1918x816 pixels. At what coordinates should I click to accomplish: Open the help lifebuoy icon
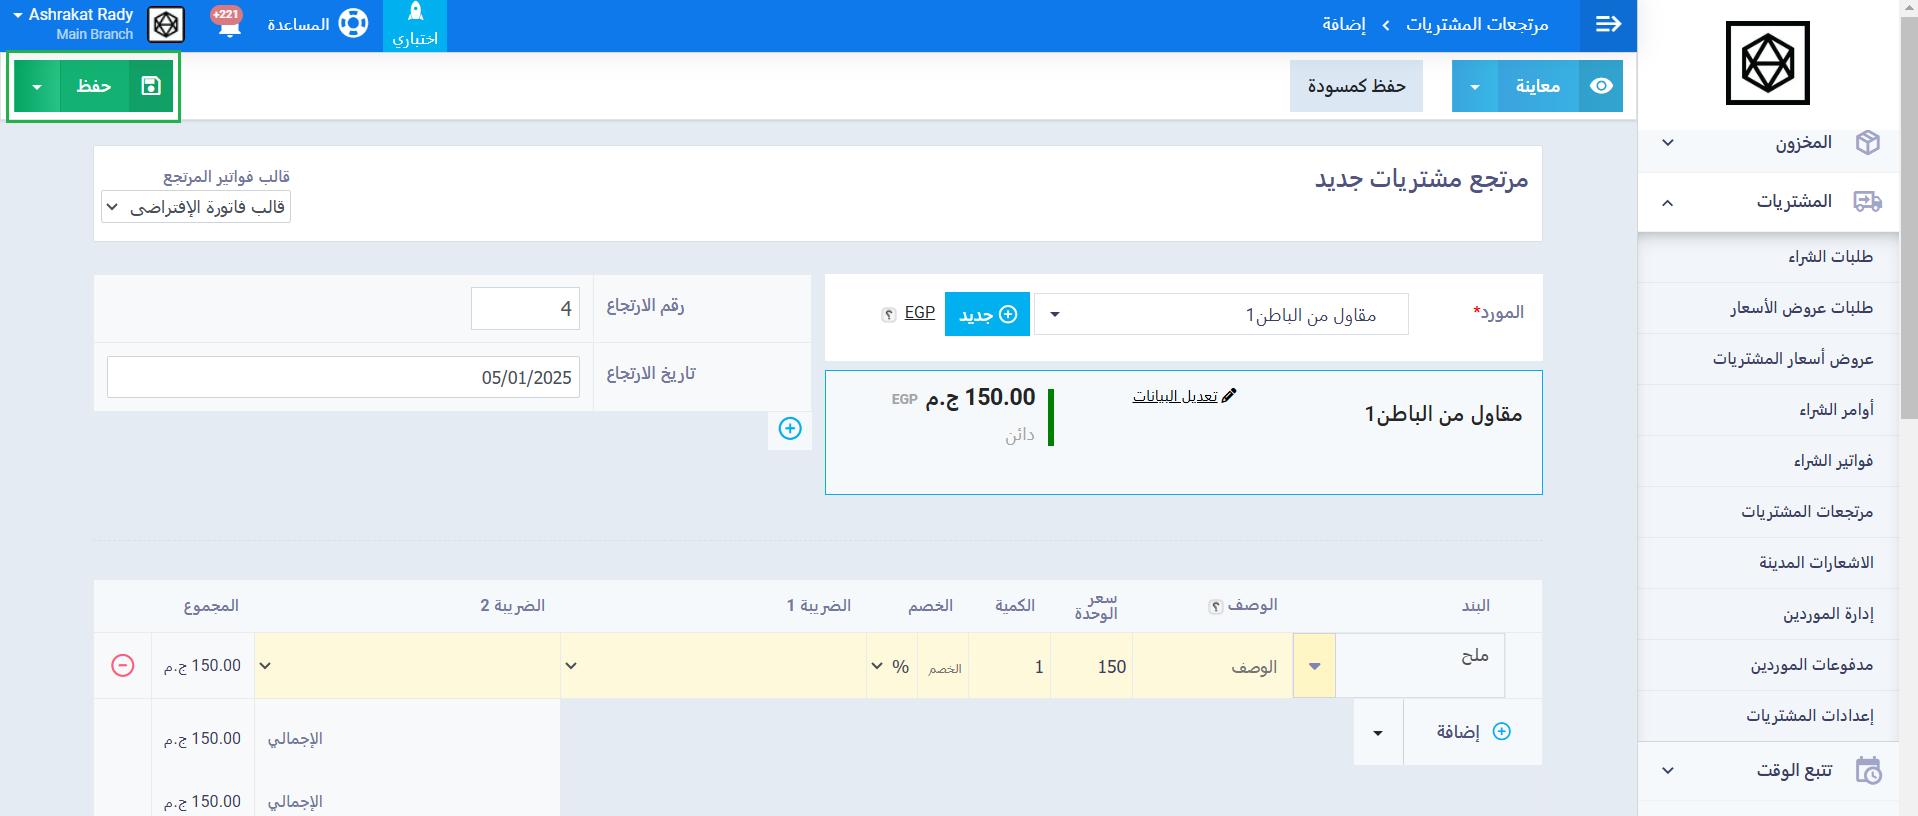(353, 24)
